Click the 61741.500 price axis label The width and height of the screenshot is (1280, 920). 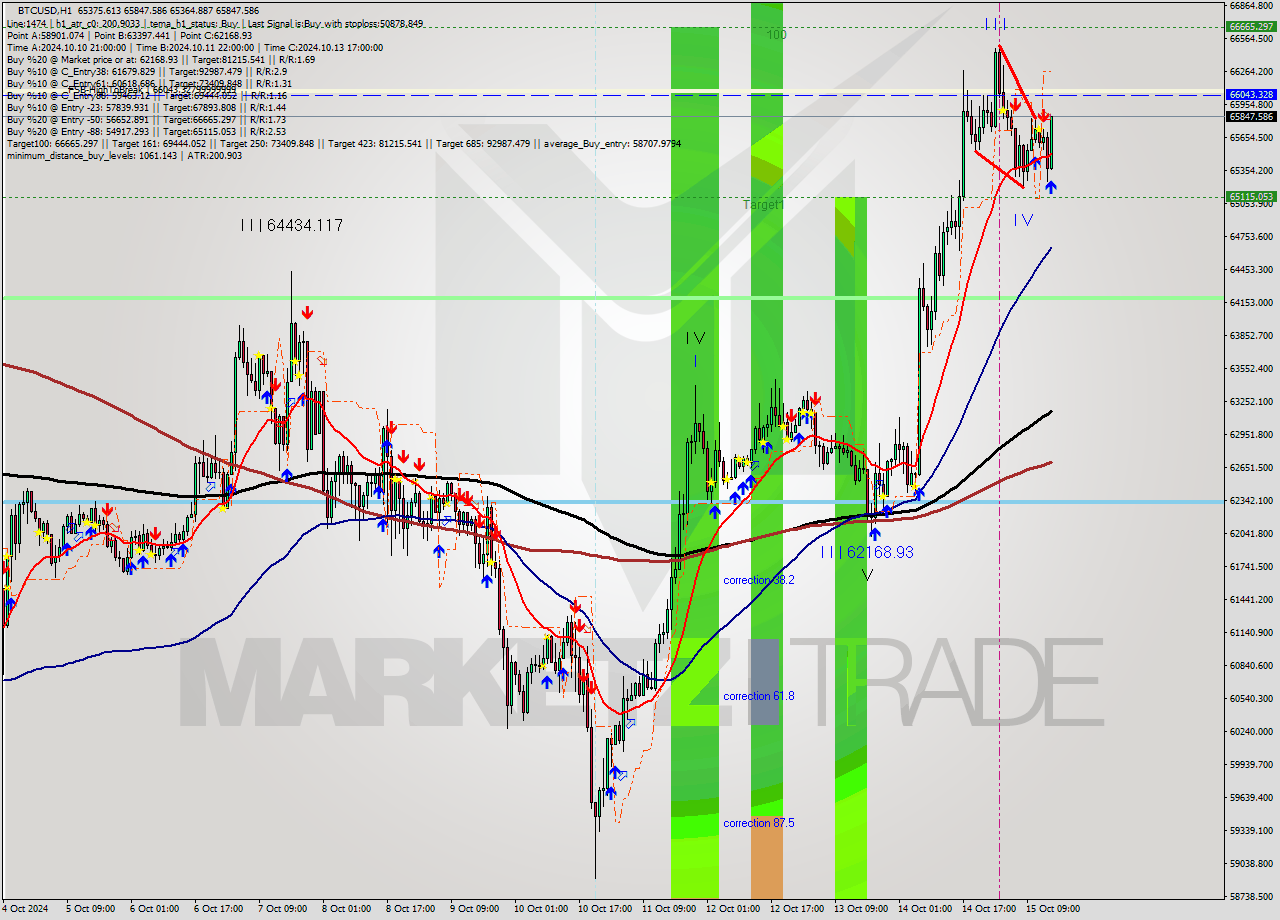pyautogui.click(x=1250, y=567)
